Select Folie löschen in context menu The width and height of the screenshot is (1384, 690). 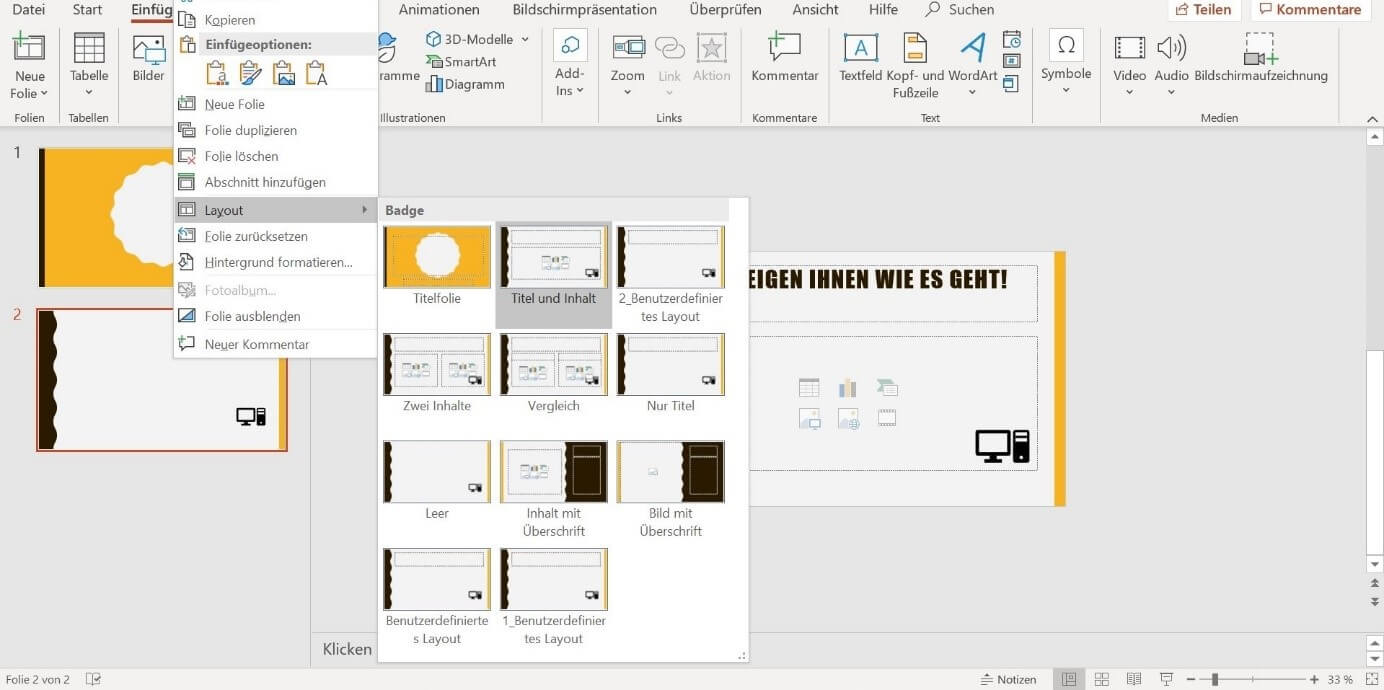click(x=275, y=156)
